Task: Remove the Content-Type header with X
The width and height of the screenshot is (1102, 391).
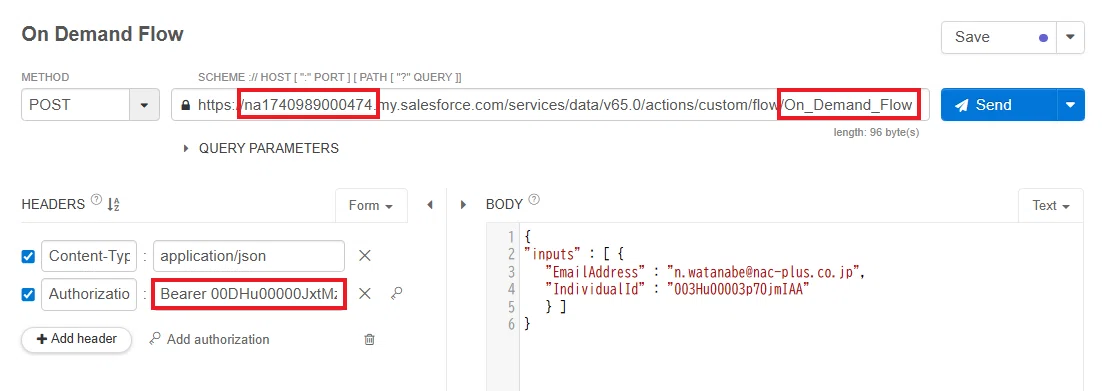Action: (x=365, y=256)
